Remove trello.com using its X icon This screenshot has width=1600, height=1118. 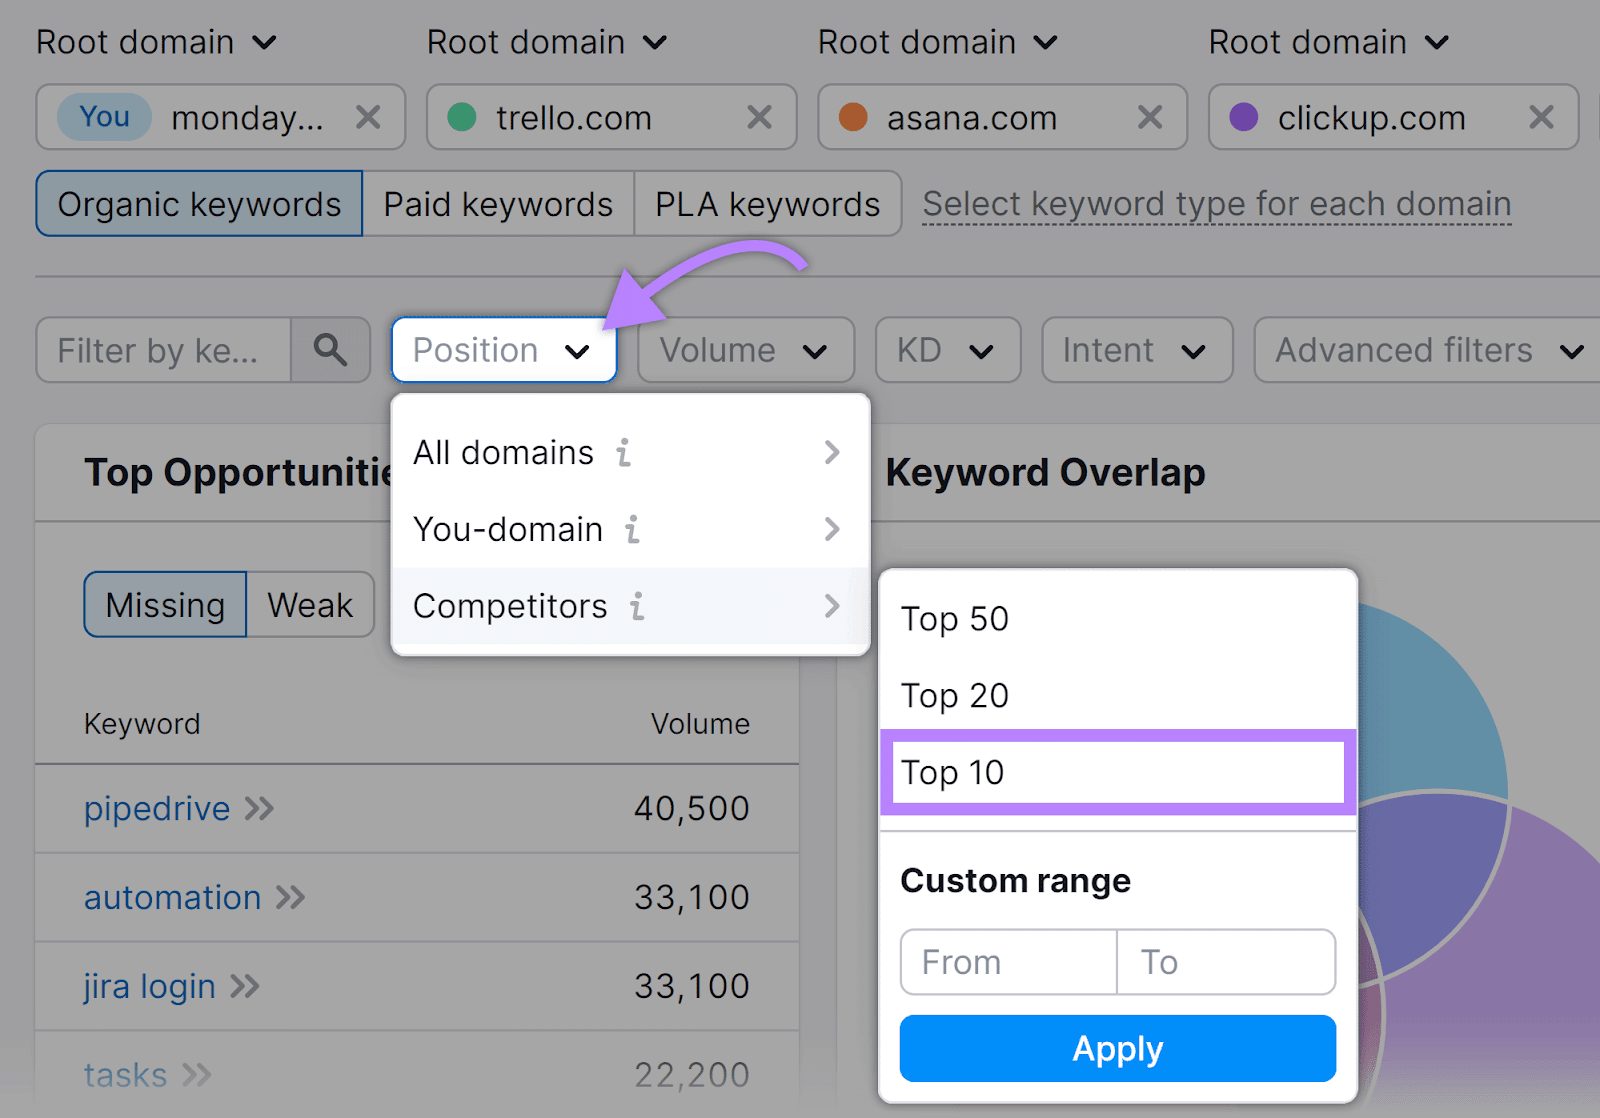click(759, 117)
